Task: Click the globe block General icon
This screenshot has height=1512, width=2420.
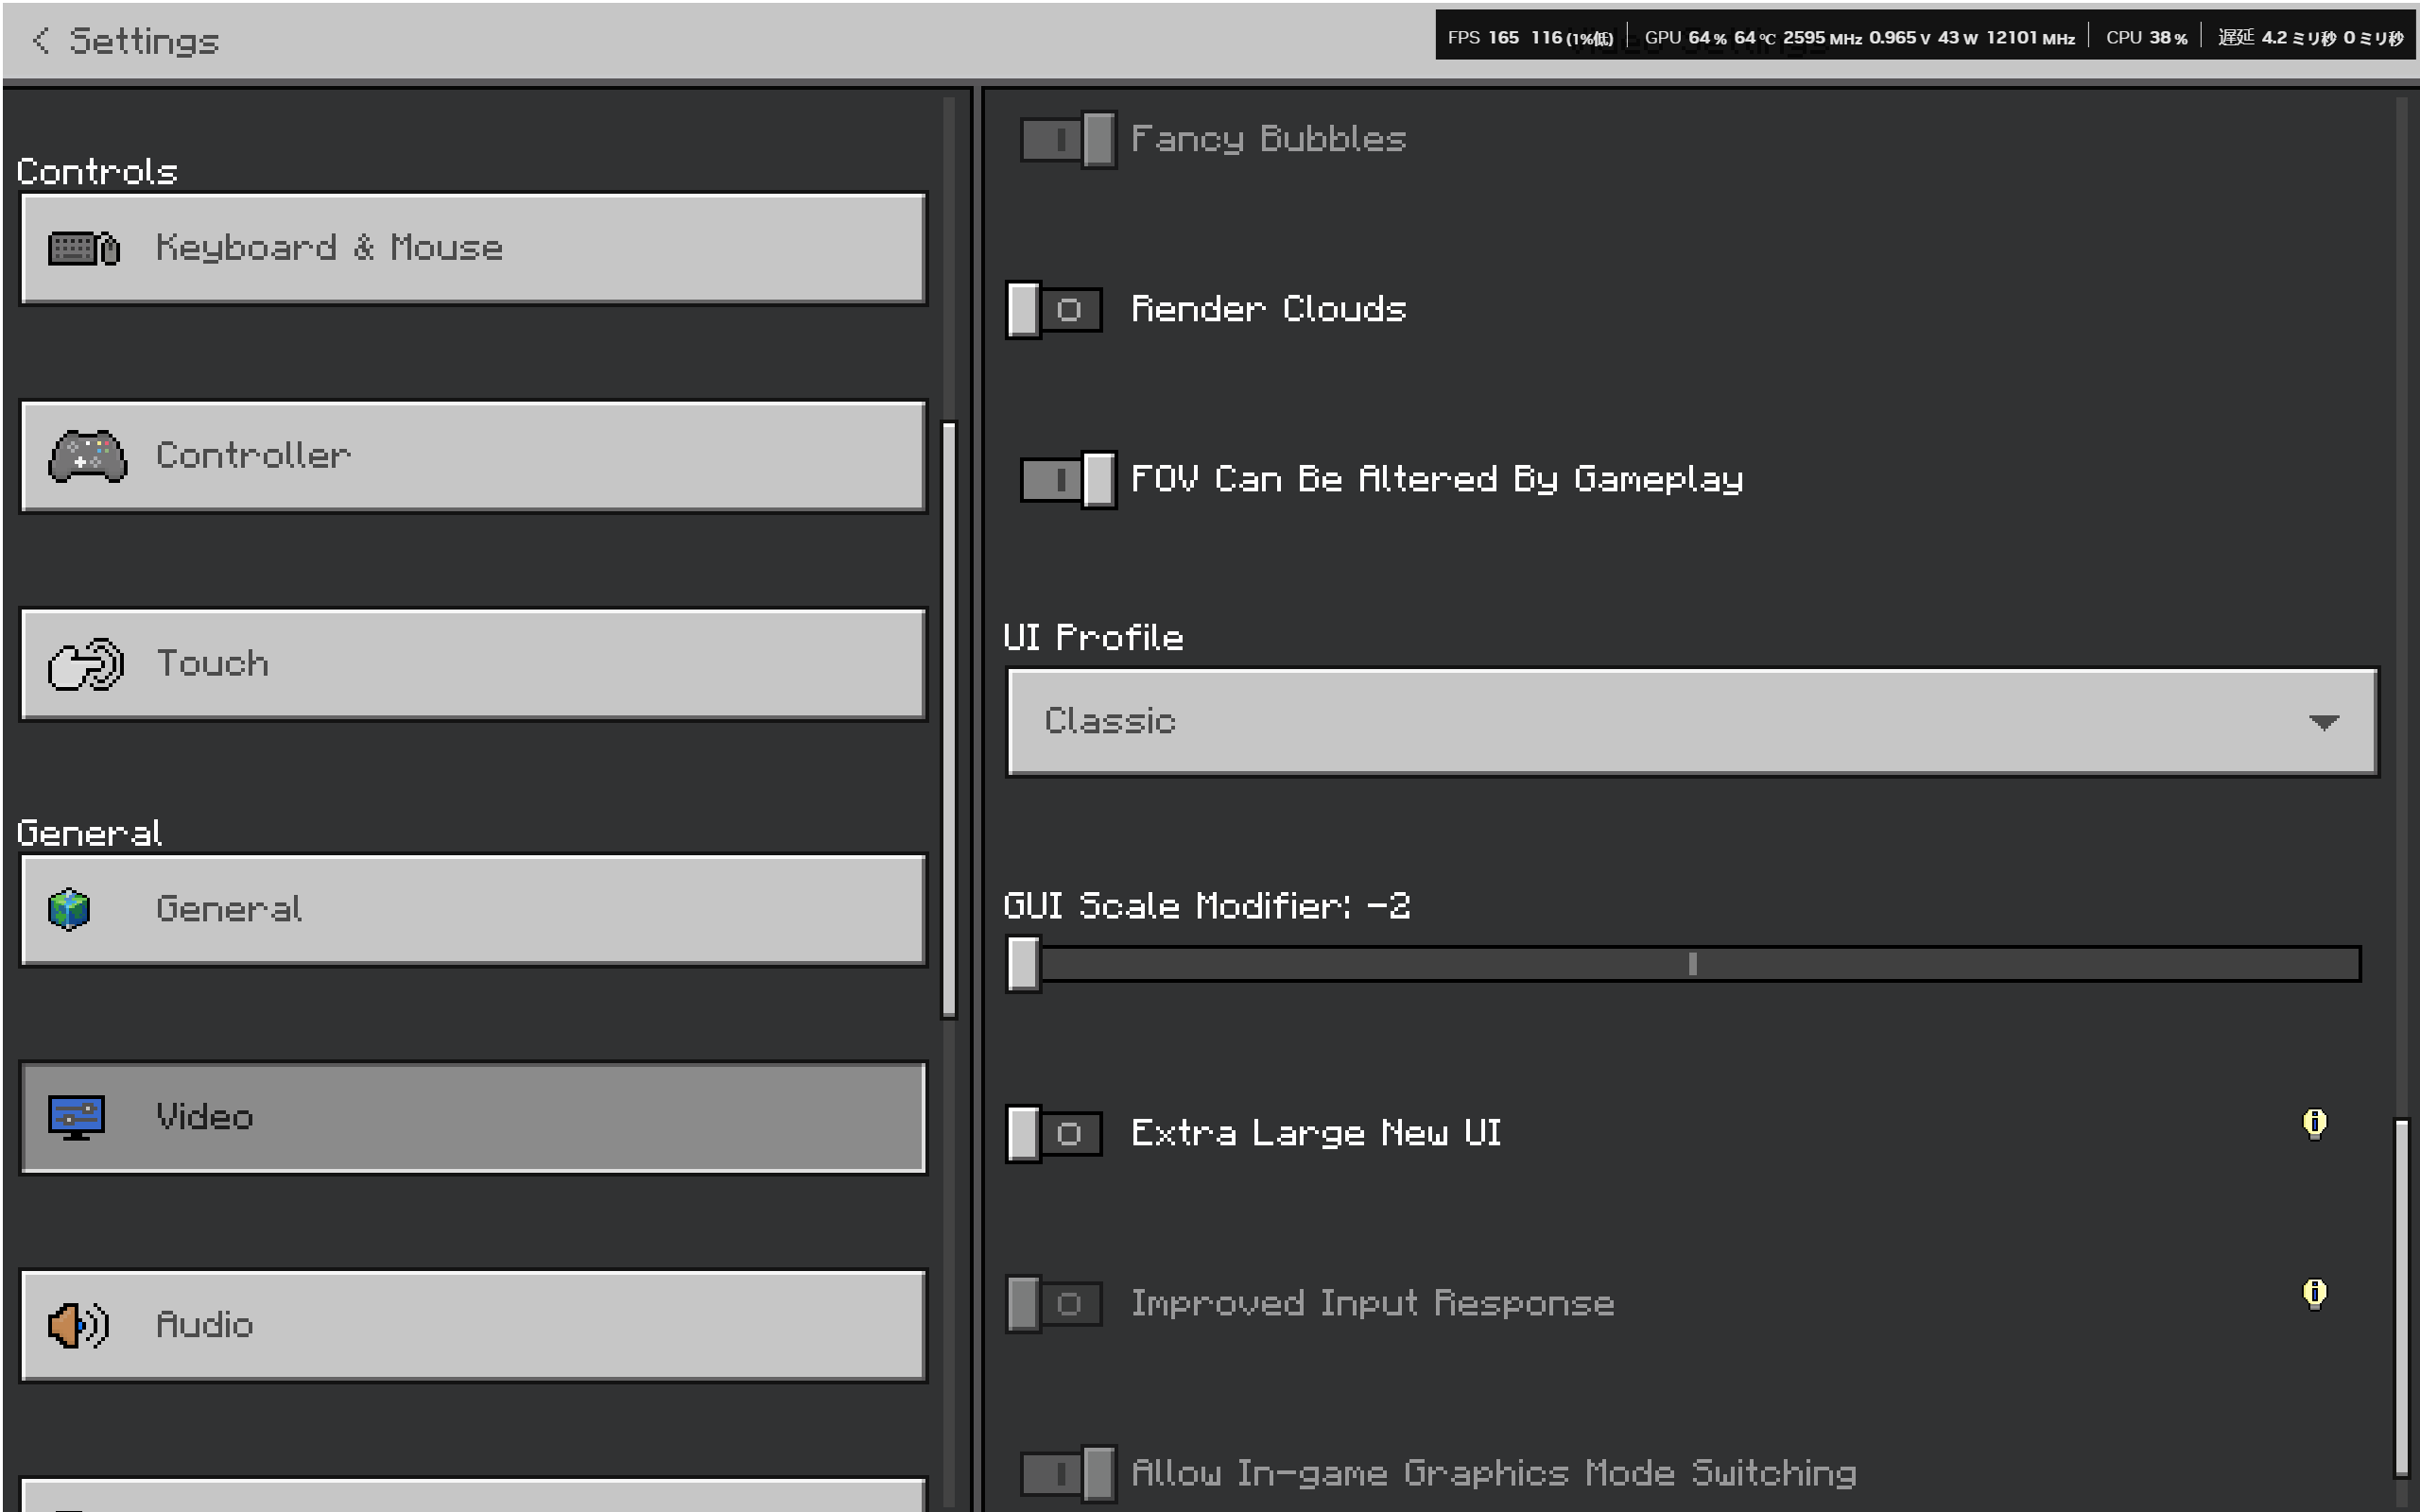Action: pyautogui.click(x=69, y=909)
